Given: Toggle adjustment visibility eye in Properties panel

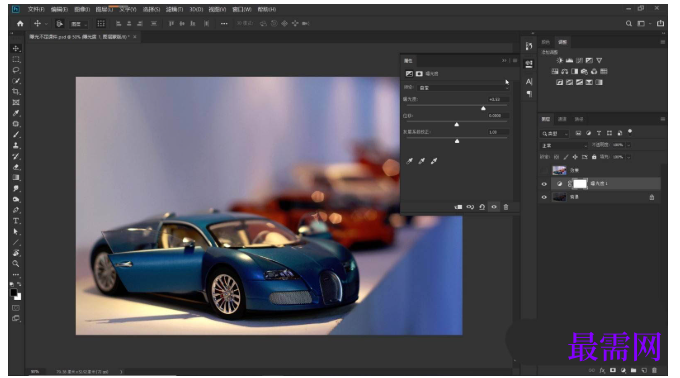Looking at the screenshot, I should (494, 207).
